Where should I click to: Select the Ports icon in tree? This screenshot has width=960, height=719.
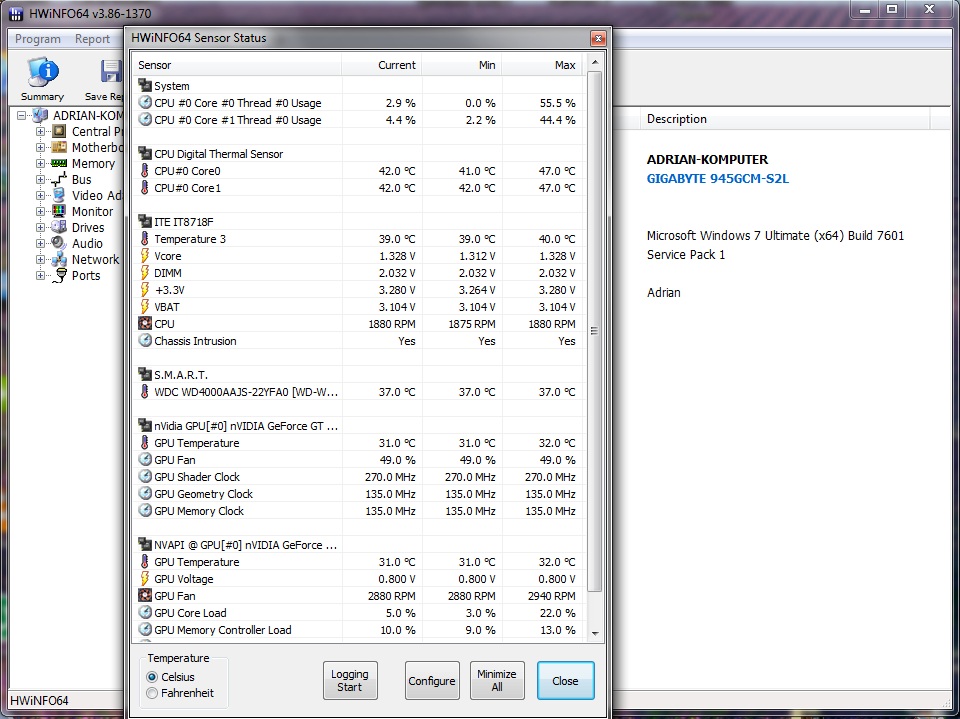point(59,275)
